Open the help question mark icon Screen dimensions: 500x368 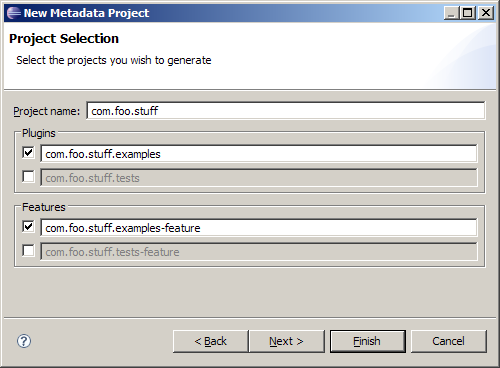coord(24,341)
